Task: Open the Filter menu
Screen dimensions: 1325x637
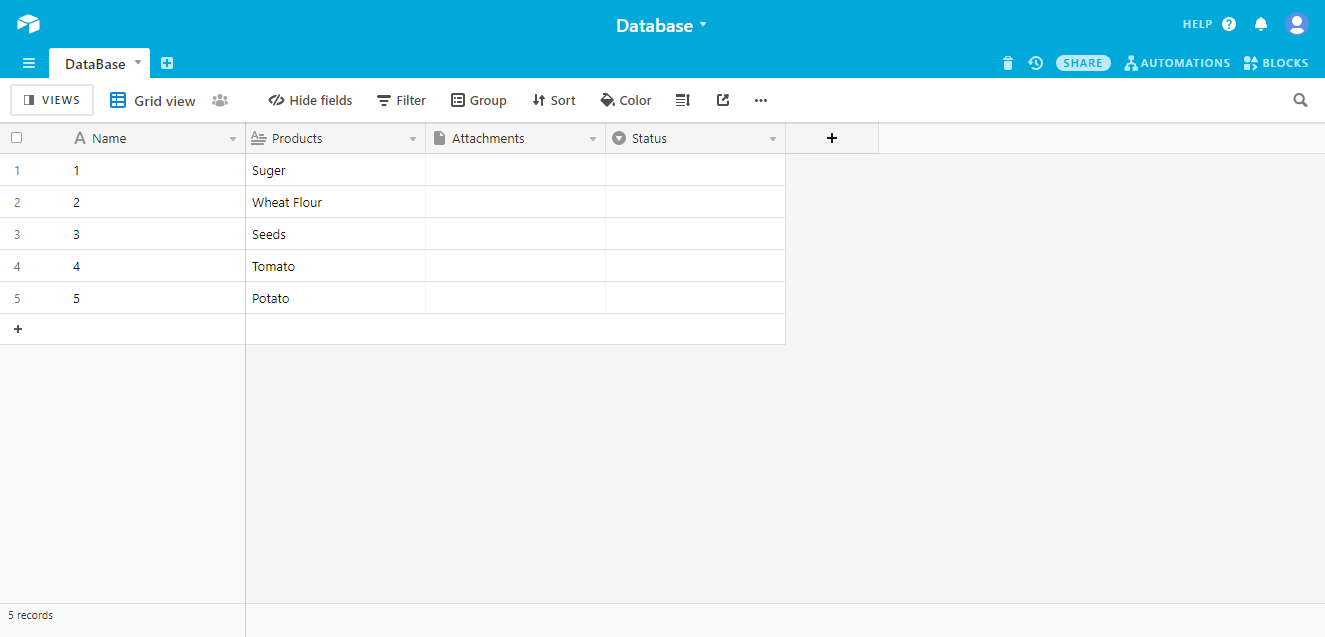Action: click(x=401, y=100)
